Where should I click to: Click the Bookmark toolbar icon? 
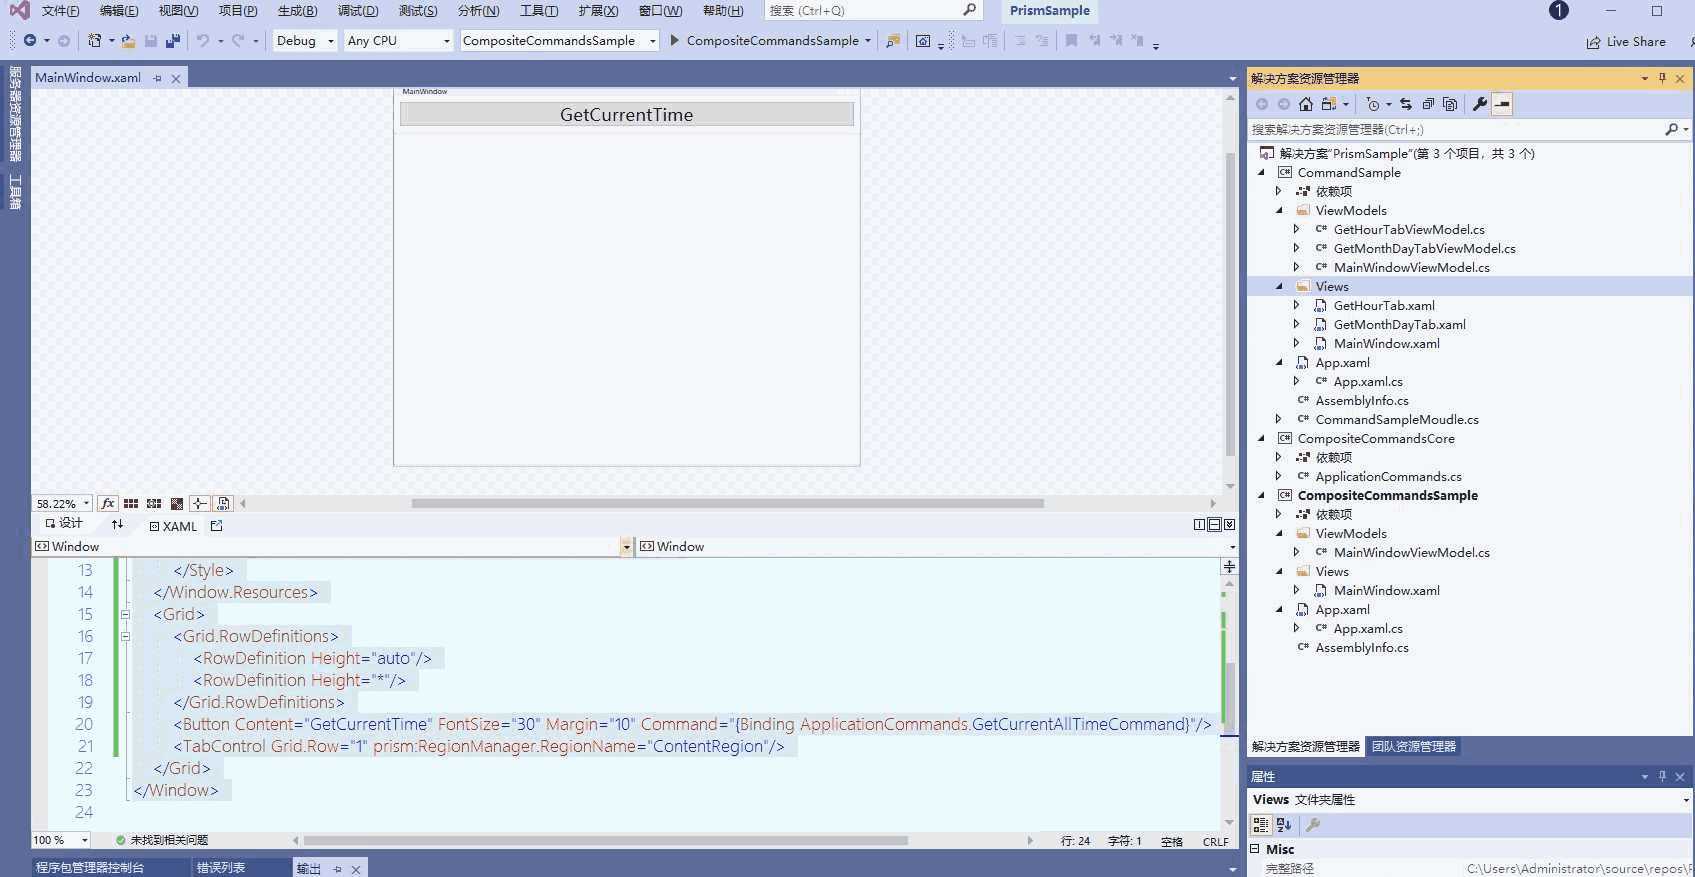tap(1071, 40)
